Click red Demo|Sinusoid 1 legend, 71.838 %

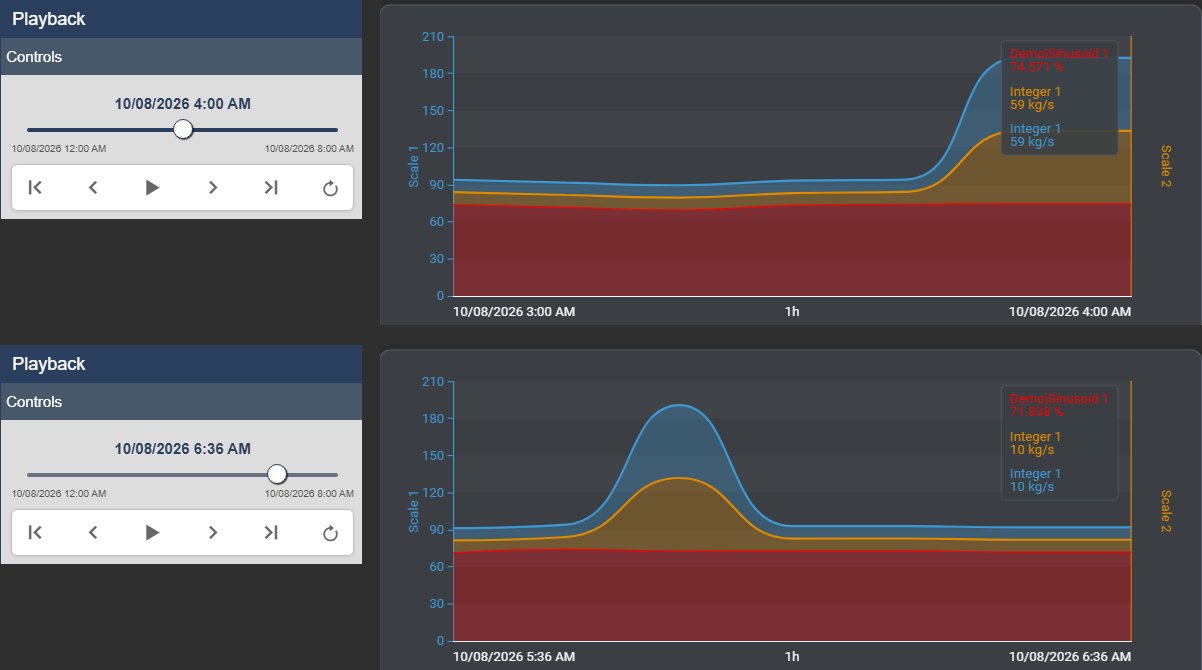coord(1059,405)
